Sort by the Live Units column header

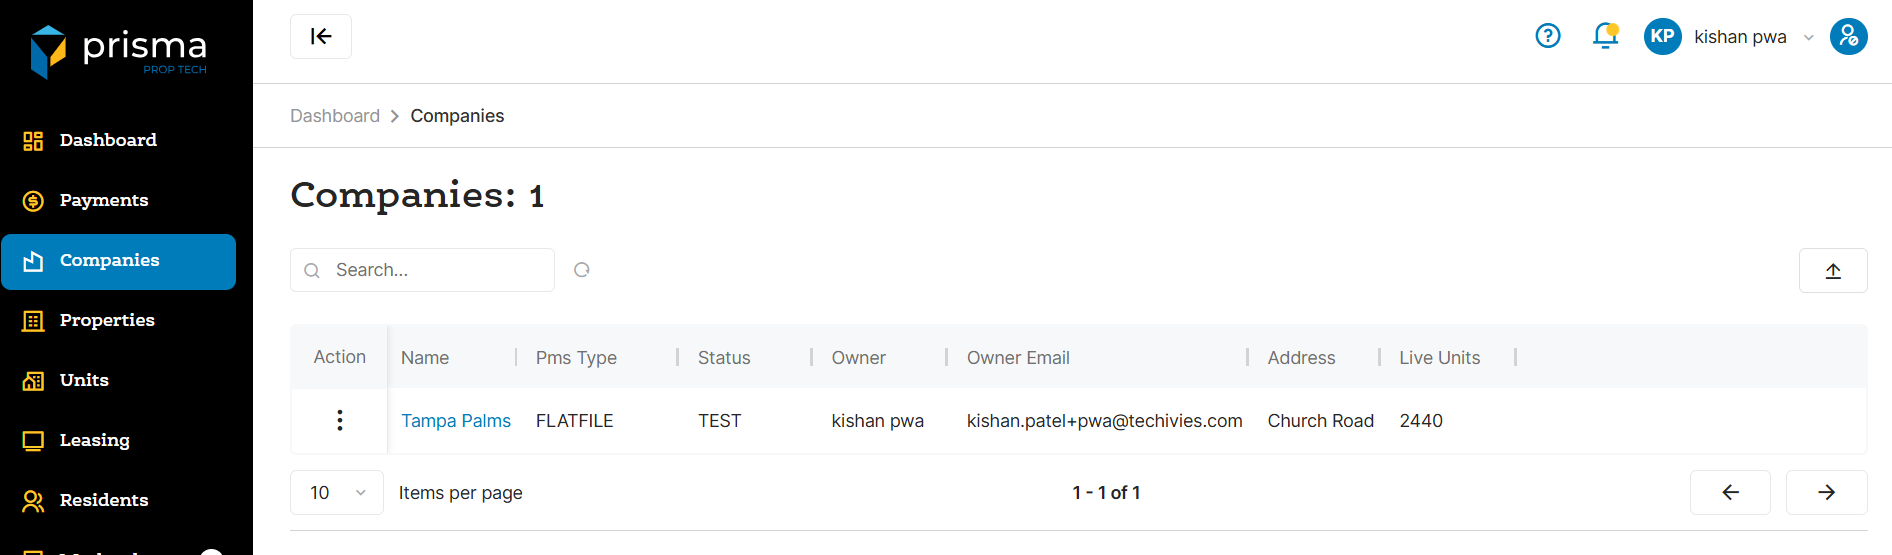pos(1439,358)
